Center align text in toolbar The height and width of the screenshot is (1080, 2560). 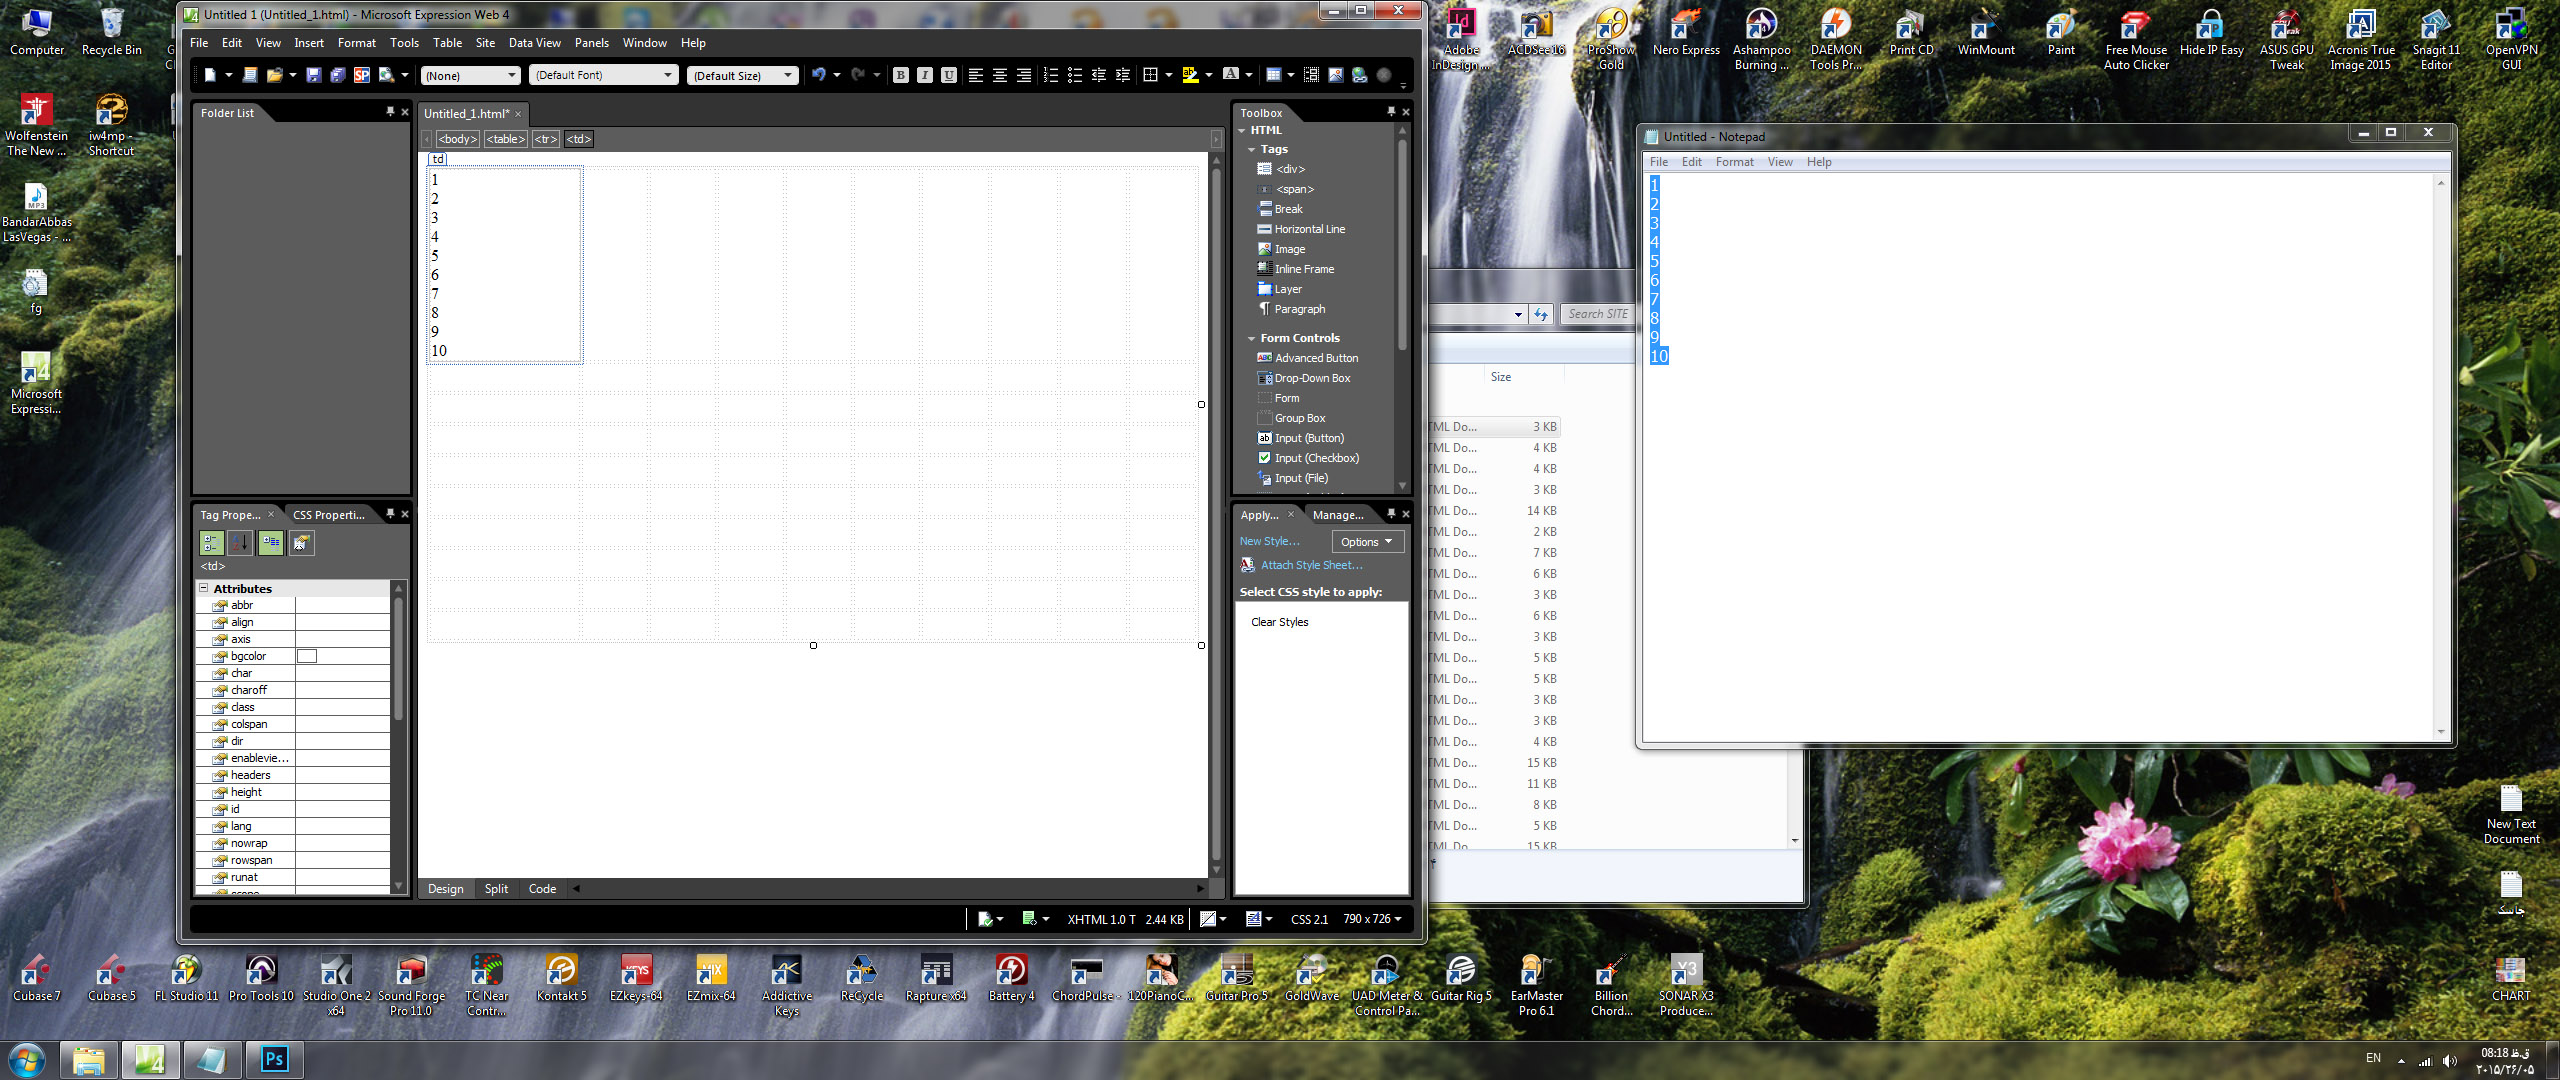tap(1000, 75)
